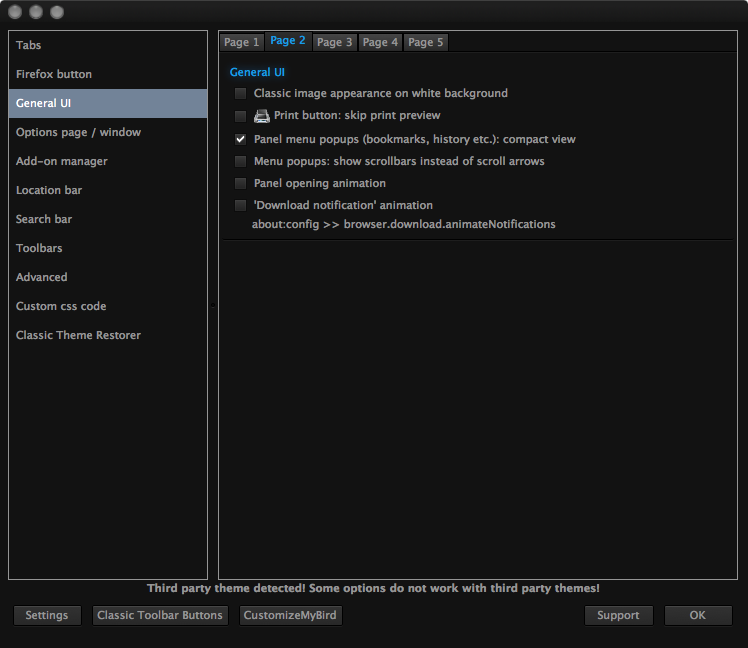Click the printer icon beside Print button option
This screenshot has height=648, width=748.
(x=261, y=116)
